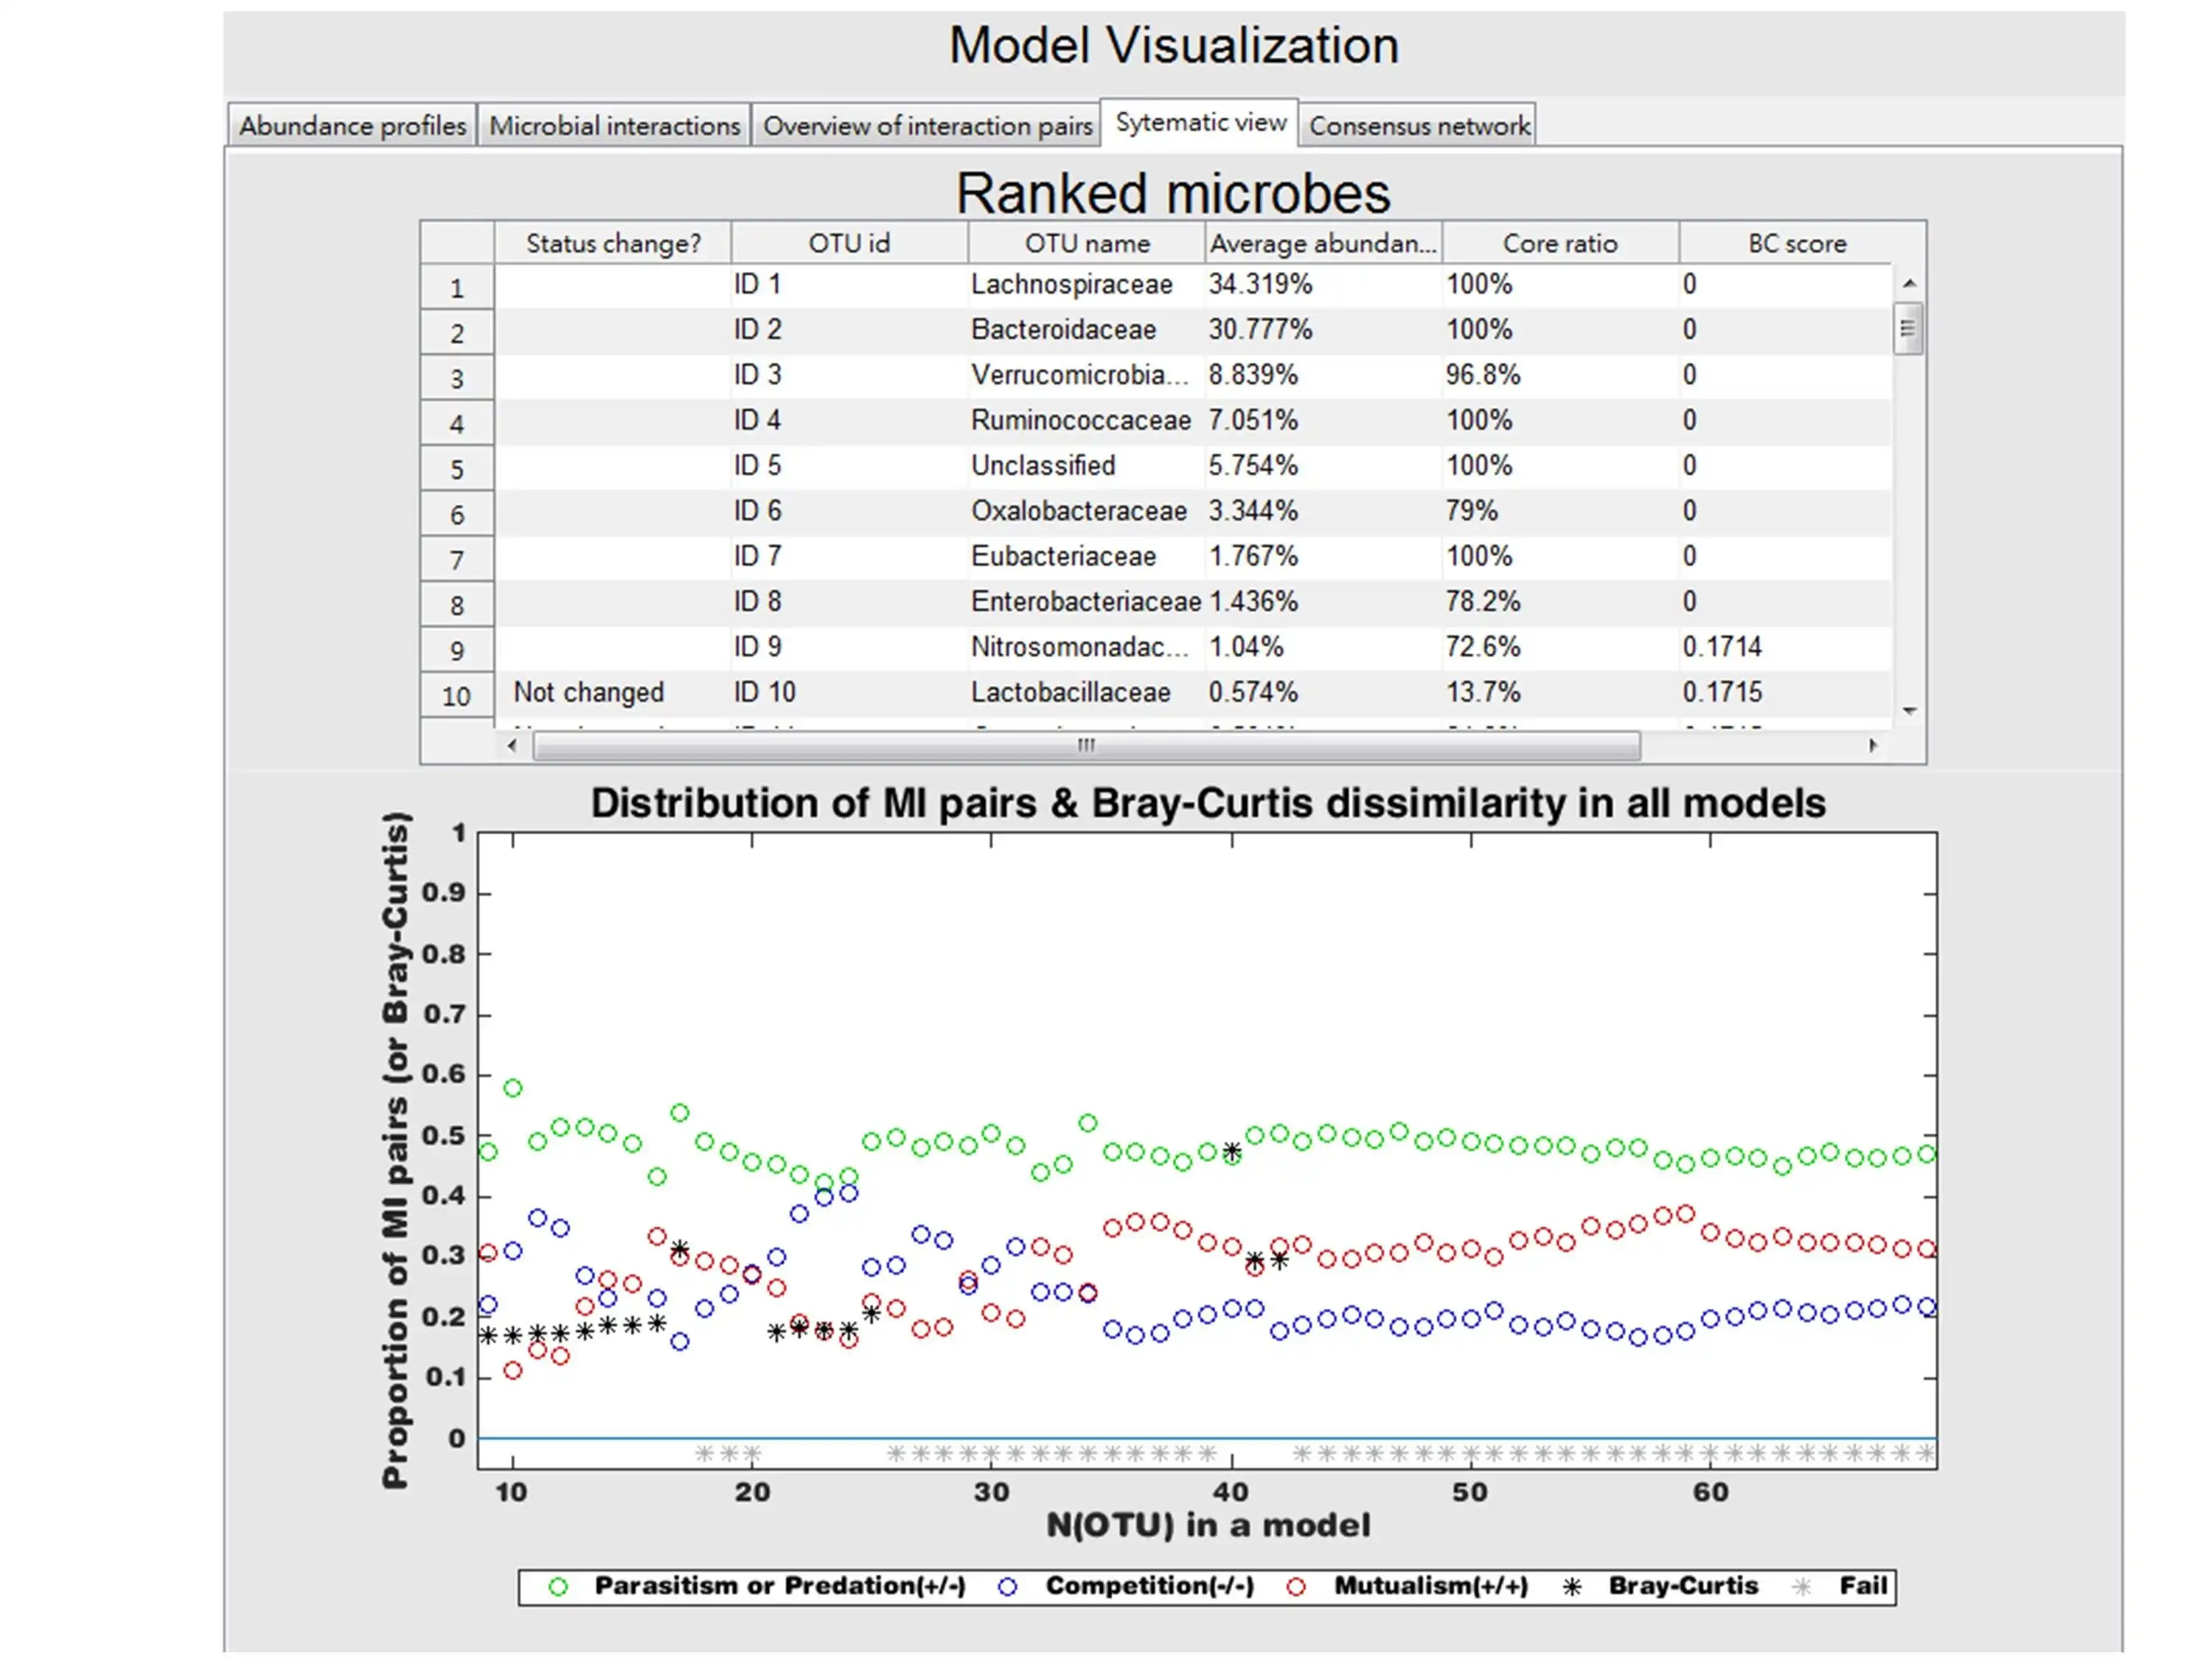The image size is (2212, 1659).
Task: Click the OTU id column header
Action: [849, 243]
